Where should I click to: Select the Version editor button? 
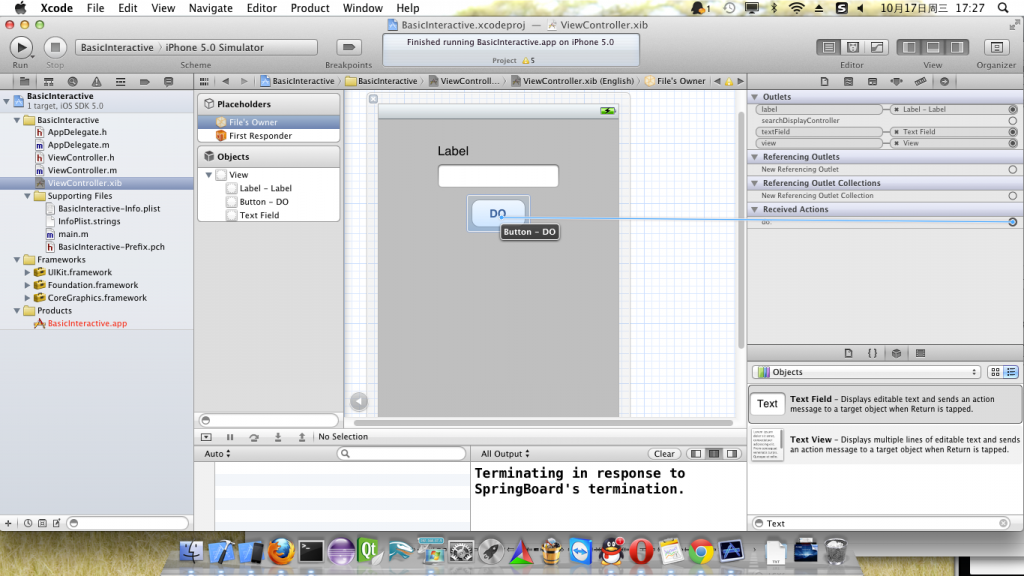877,47
